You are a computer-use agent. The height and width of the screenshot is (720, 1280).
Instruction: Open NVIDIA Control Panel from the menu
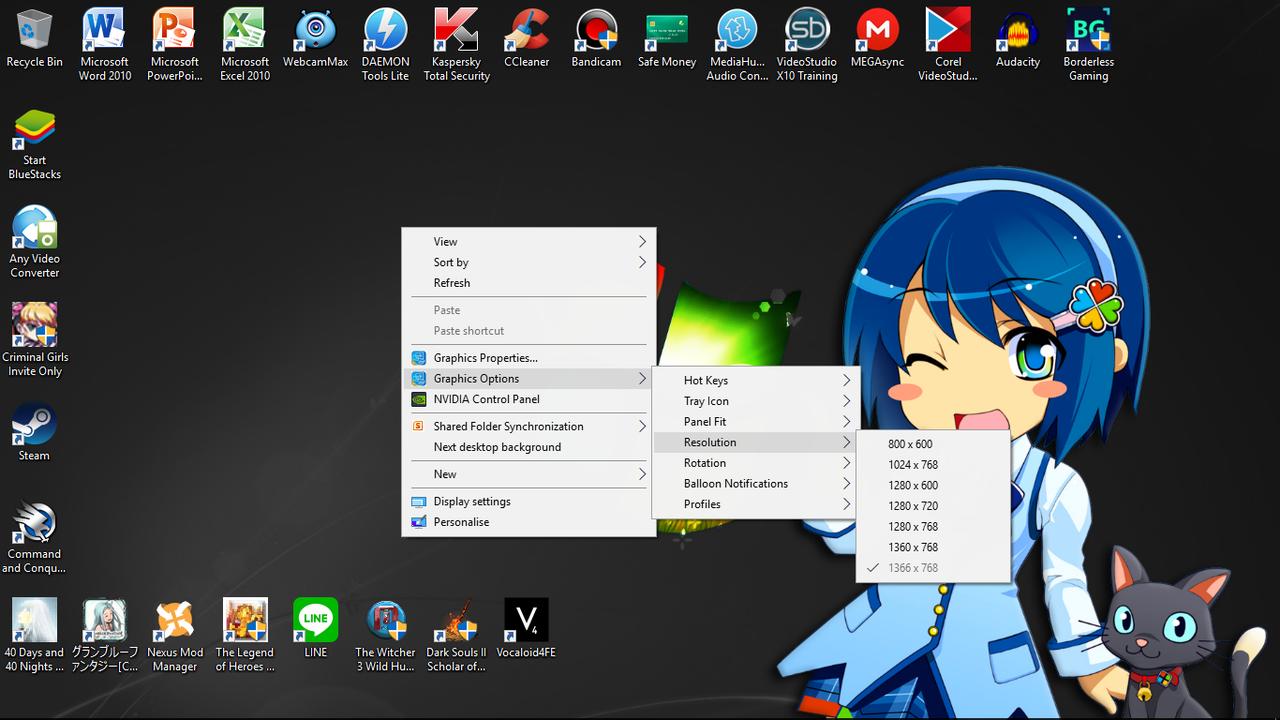pyautogui.click(x=487, y=399)
